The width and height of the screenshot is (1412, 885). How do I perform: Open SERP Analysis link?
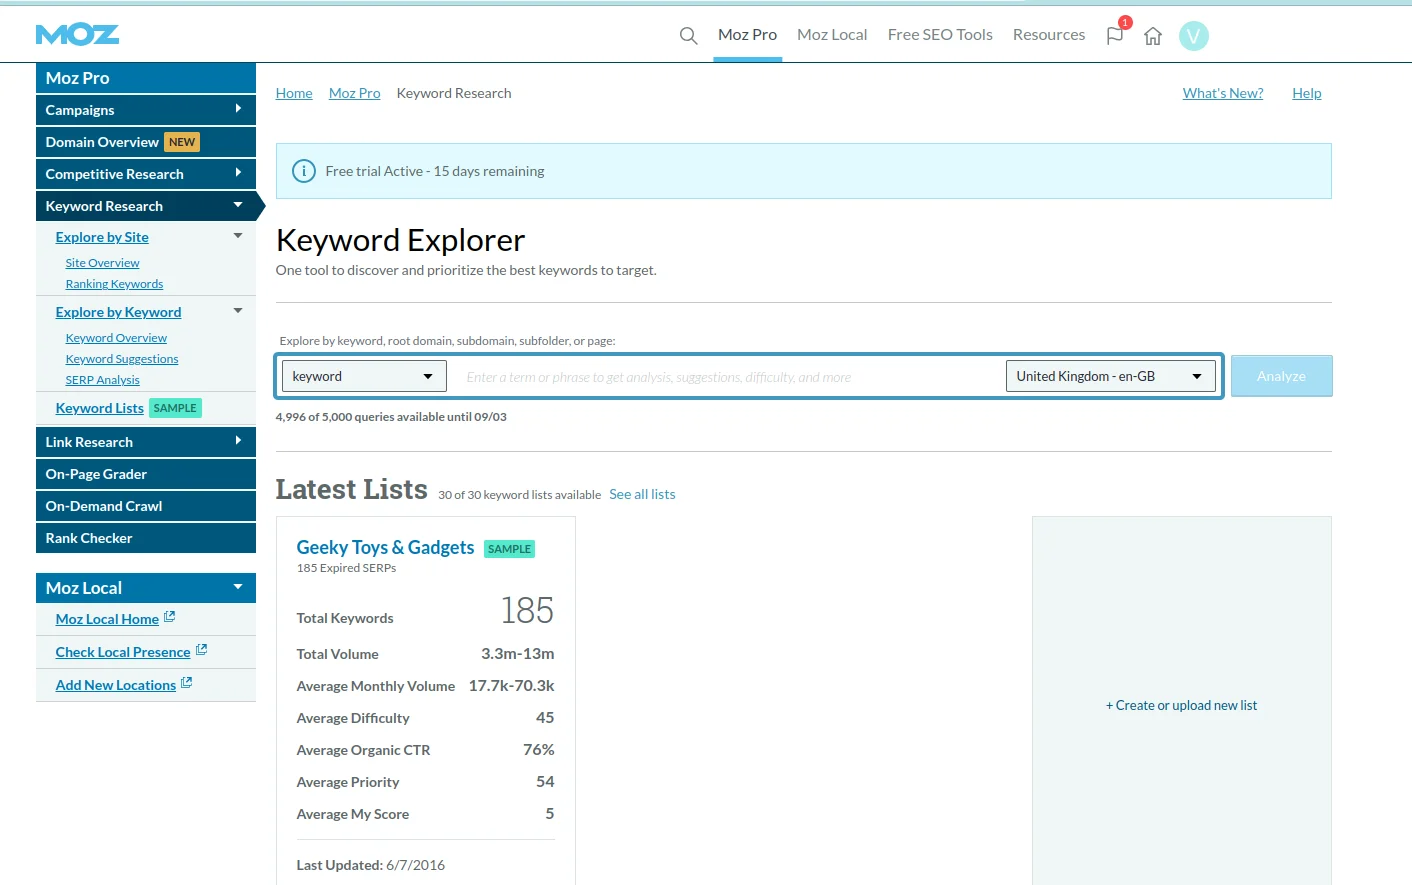point(102,380)
